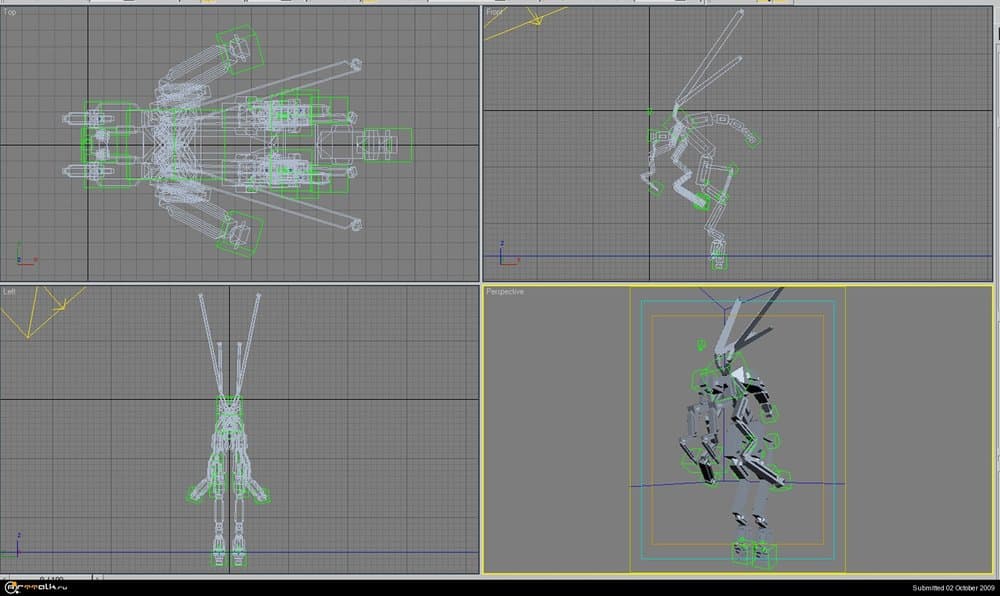Select the red X axis indicator in Top viewport
The height and width of the screenshot is (596, 1000).
(34, 259)
